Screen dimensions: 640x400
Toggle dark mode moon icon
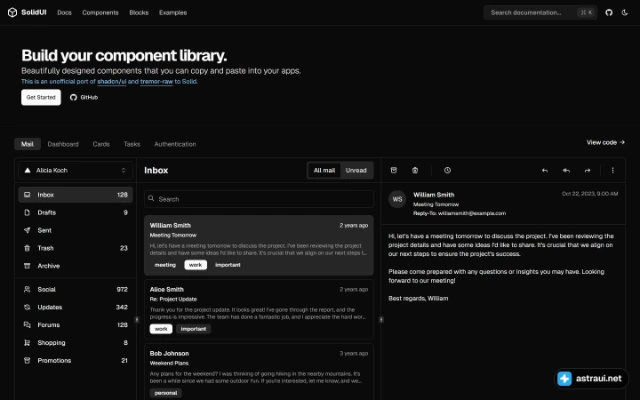coord(624,13)
